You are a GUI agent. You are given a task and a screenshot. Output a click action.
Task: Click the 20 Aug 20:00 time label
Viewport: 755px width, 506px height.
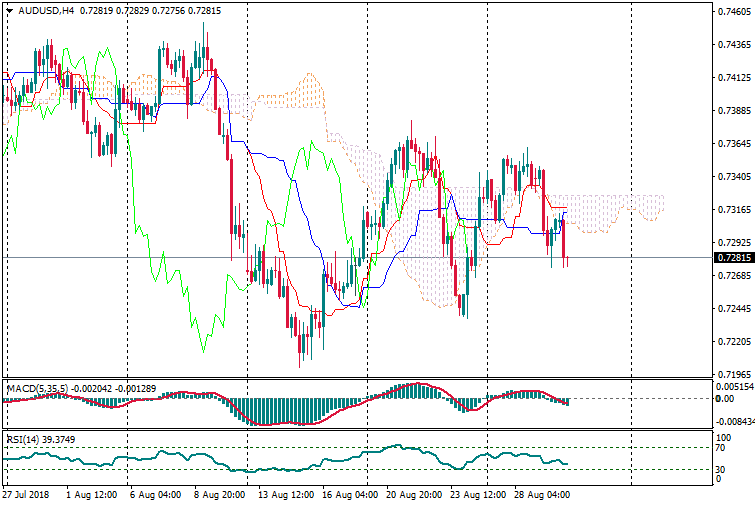(x=415, y=495)
